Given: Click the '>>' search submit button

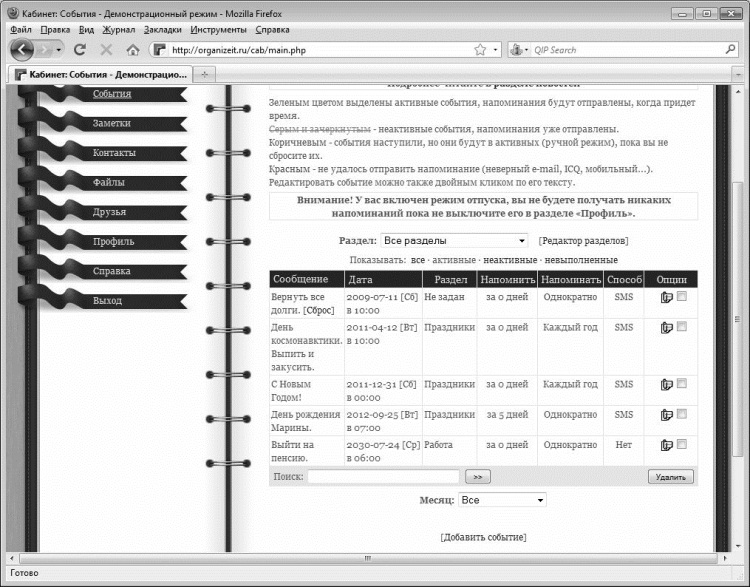Looking at the screenshot, I should point(477,477).
